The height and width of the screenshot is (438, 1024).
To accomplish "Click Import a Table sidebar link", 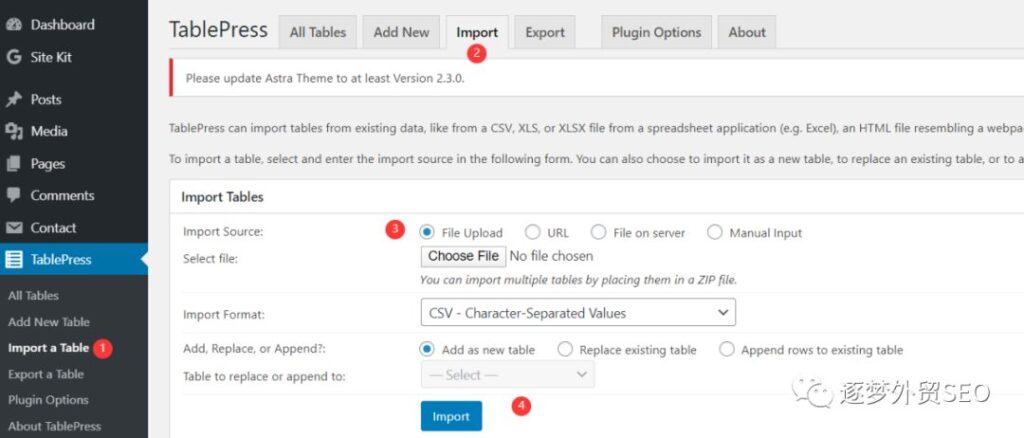I will [x=48, y=348].
